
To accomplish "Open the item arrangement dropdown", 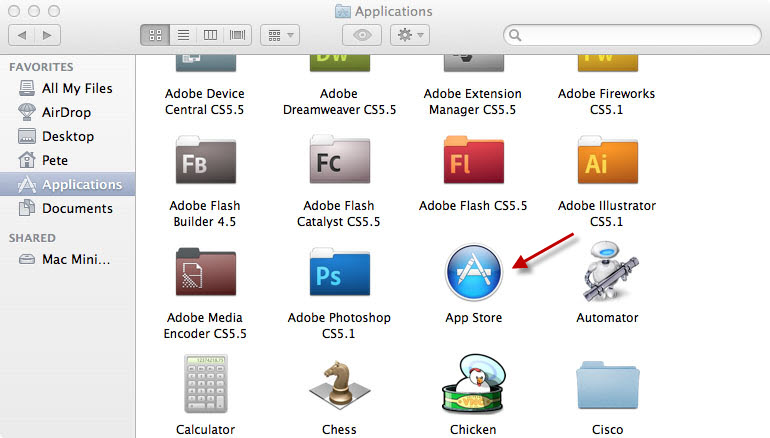I will (x=280, y=35).
